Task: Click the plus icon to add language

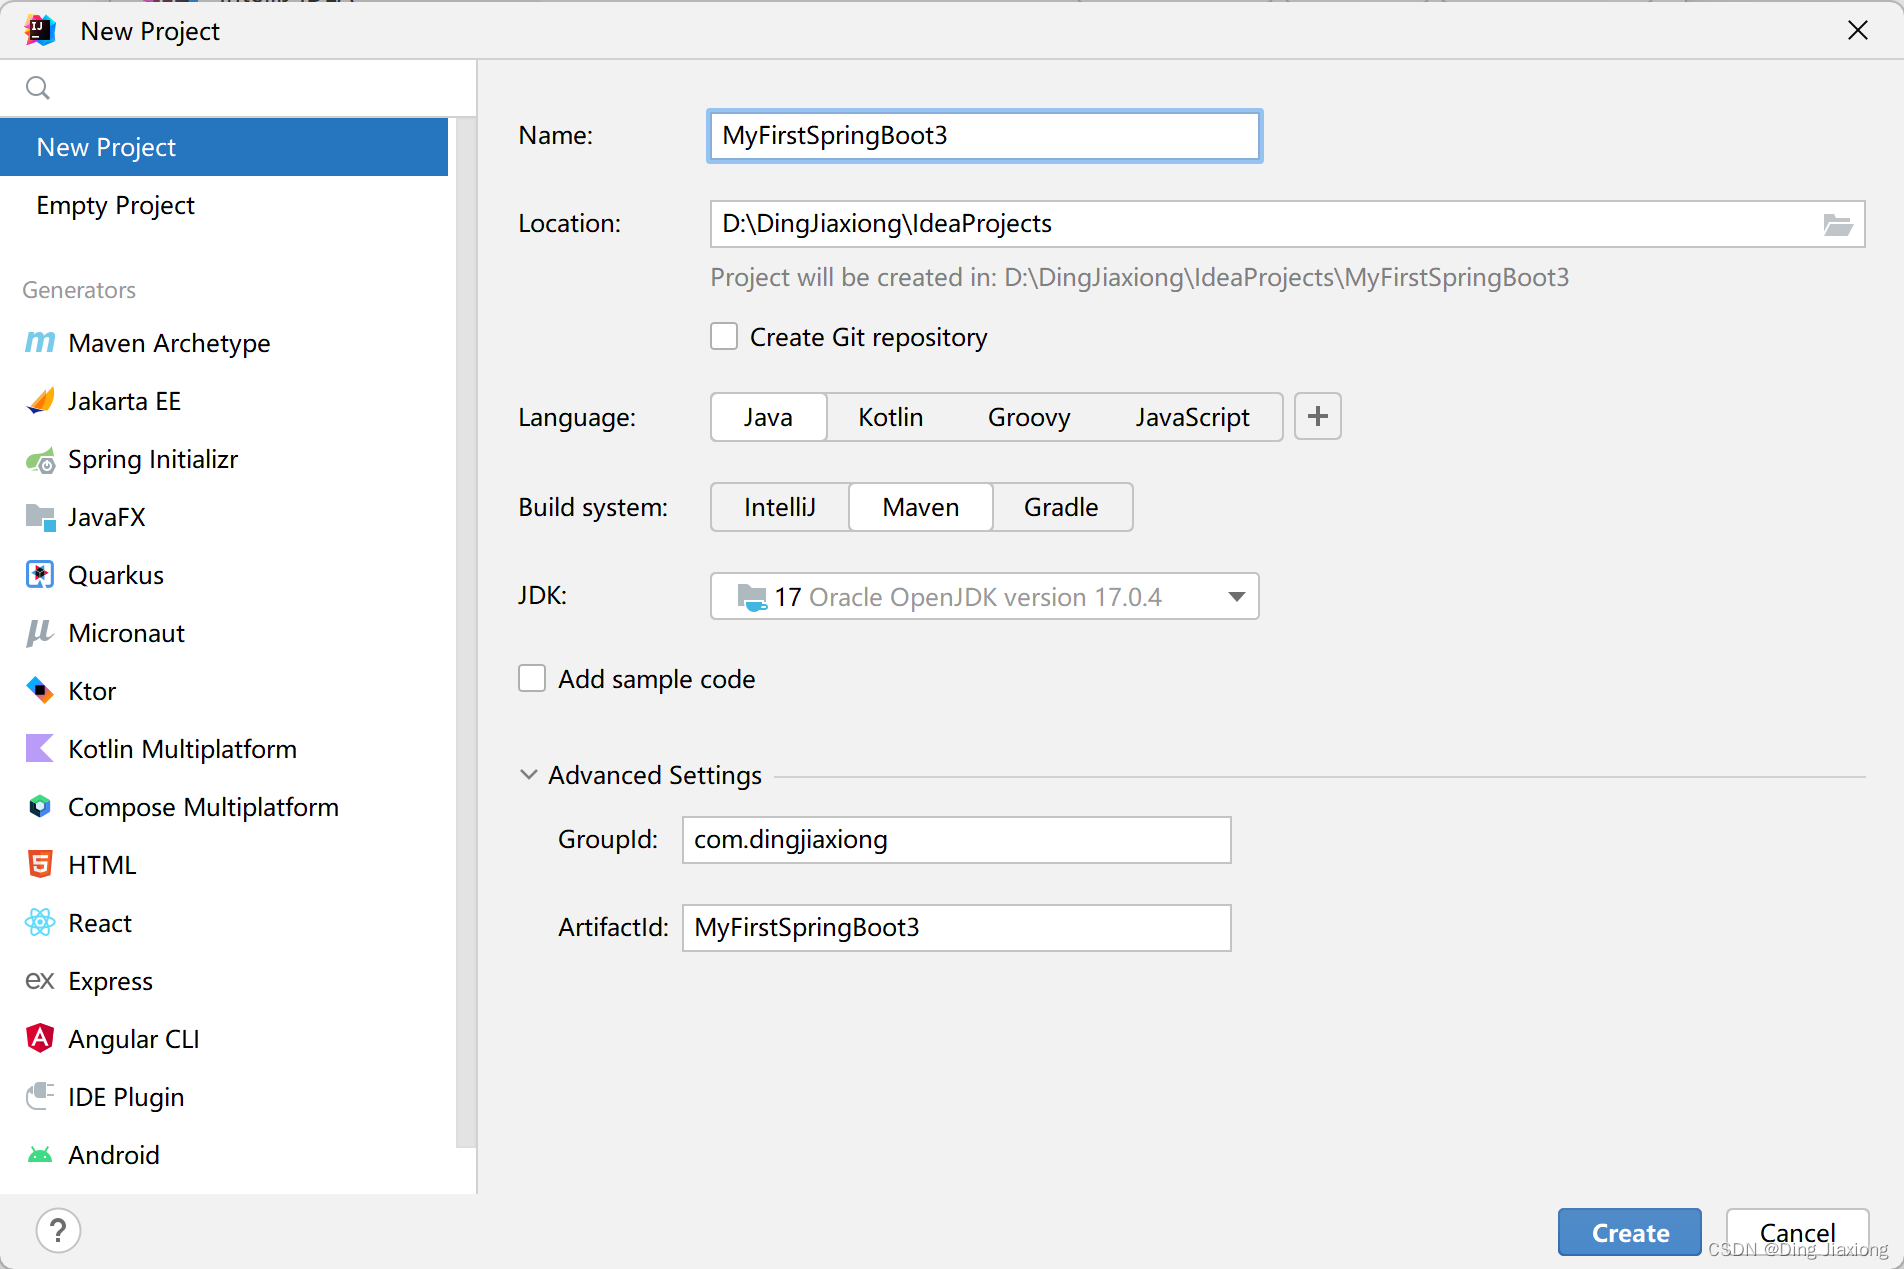Action: [x=1318, y=416]
